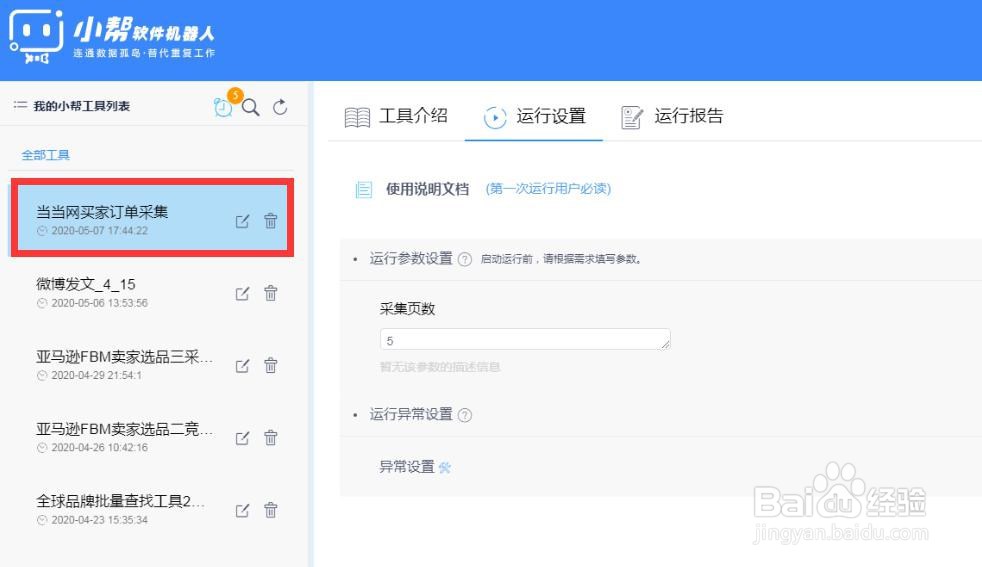Edit the 亚马逊FBM卖家选品三采 tool
The image size is (982, 567).
[242, 366]
